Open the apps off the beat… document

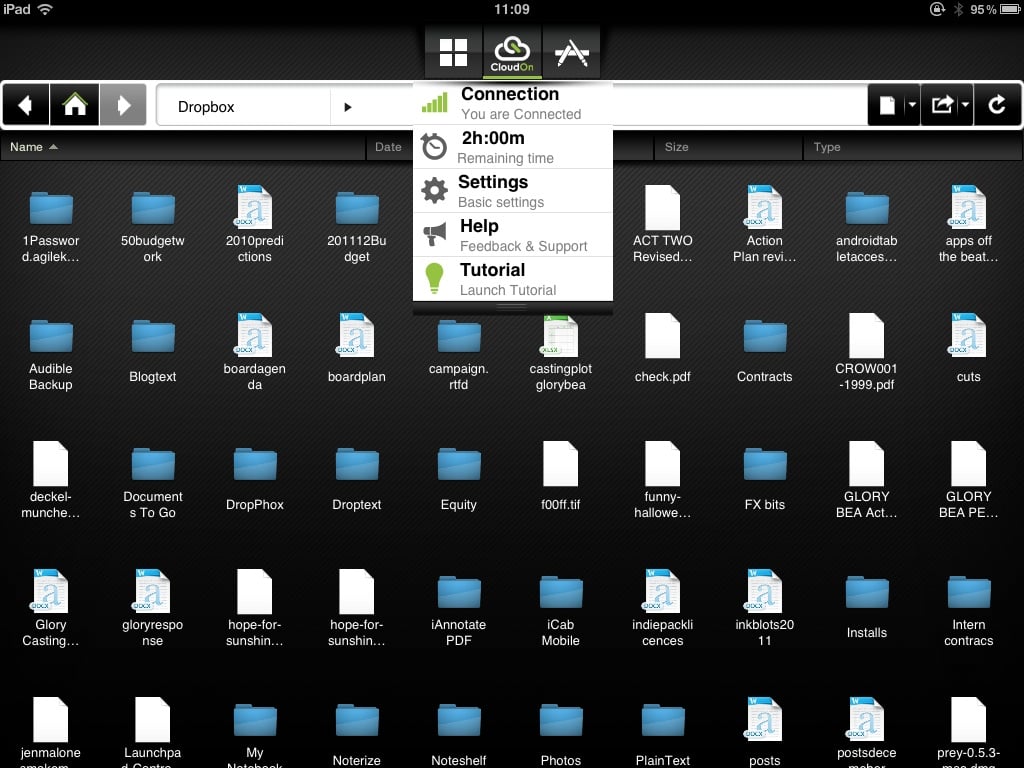click(968, 225)
